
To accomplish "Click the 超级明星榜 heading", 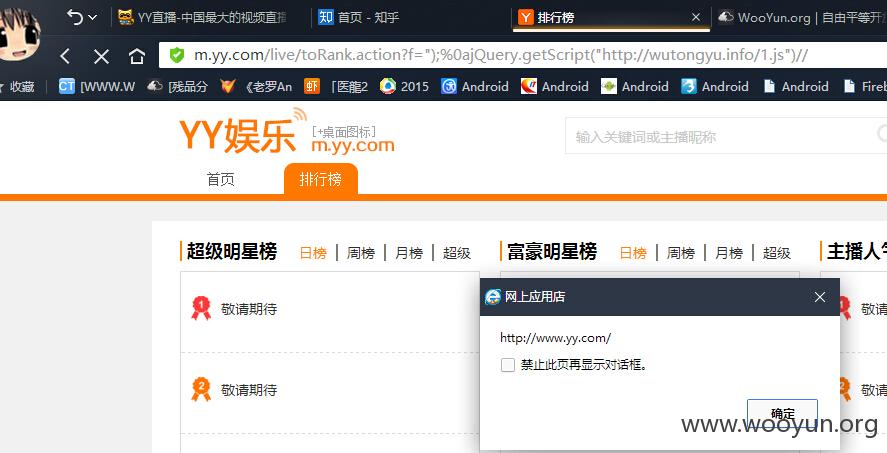I will [232, 251].
